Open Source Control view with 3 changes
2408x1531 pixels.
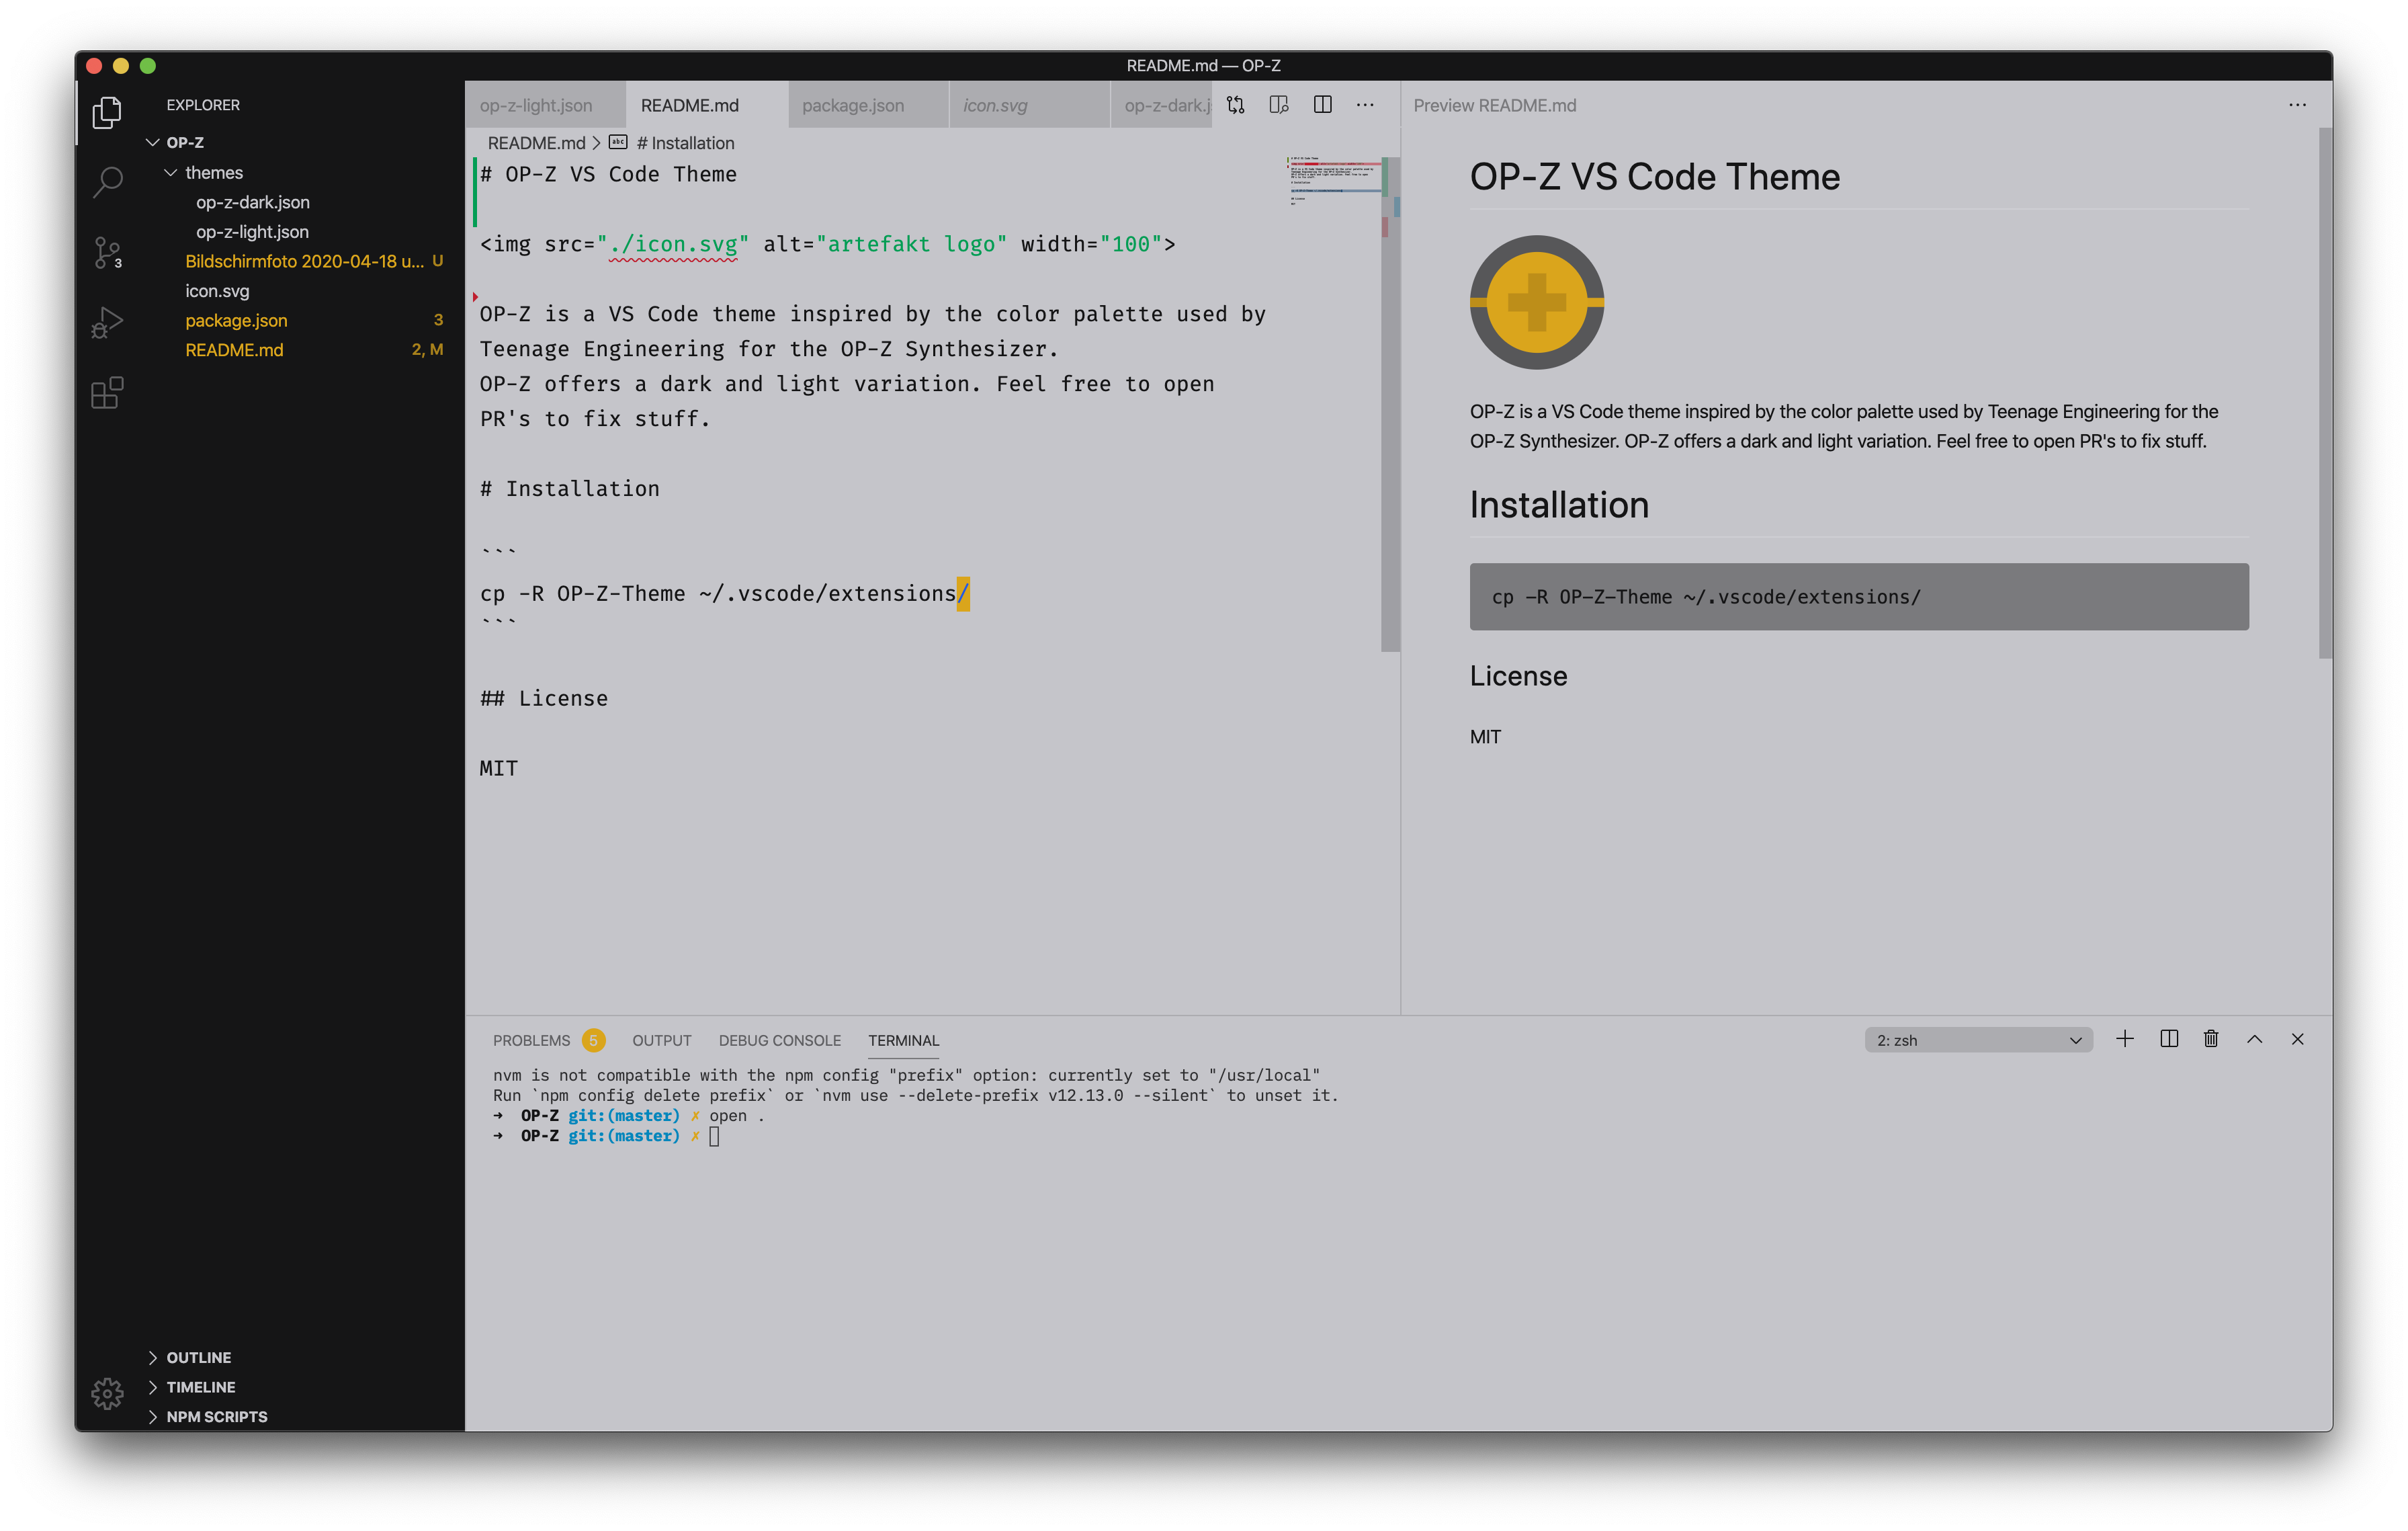coord(107,252)
